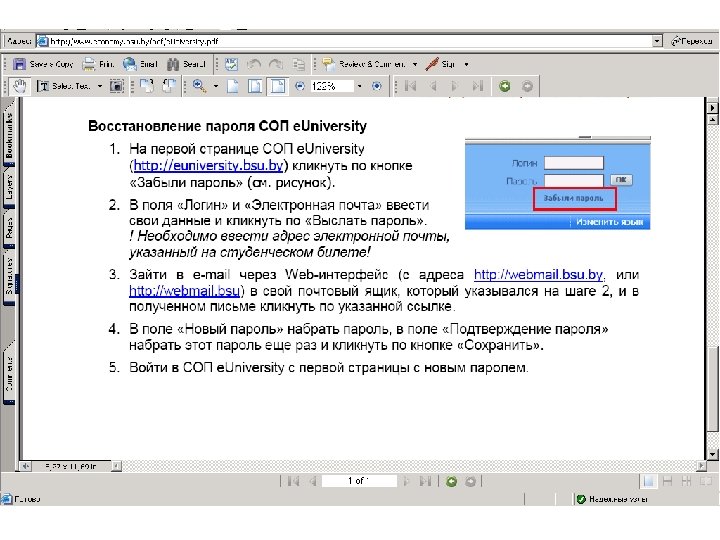Go to last page in bottom navigation bar
This screenshot has width=720, height=540.
425,481
